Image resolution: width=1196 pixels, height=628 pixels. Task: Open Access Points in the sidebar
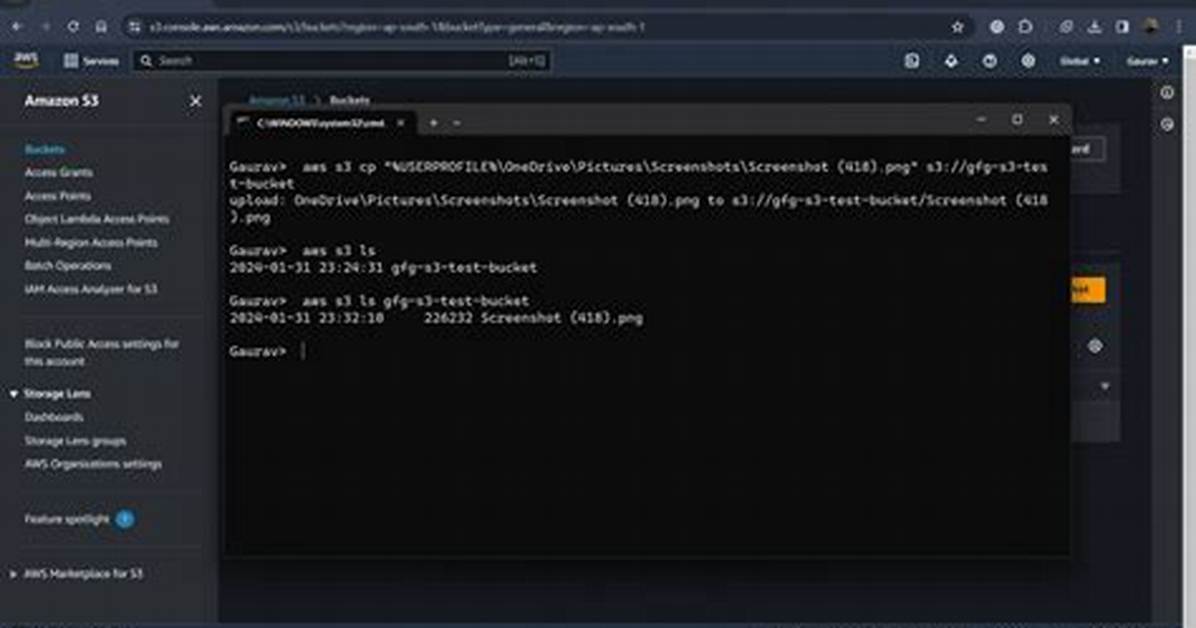57,196
